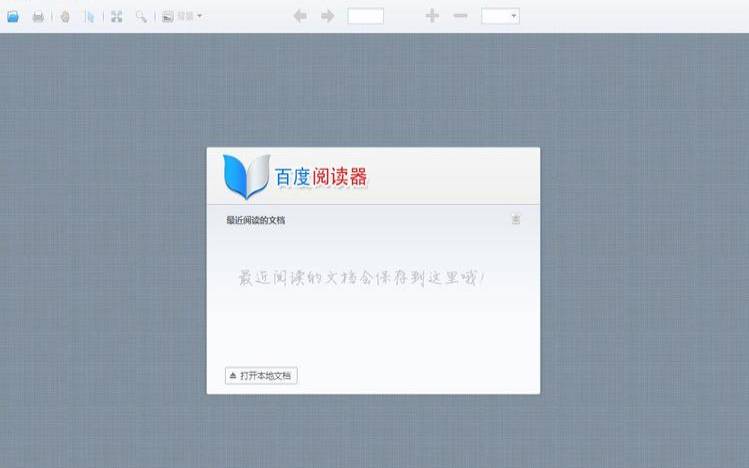Viewport: 749px width, 468px height.
Task: Click the printer icon in the toolbar
Action: [x=38, y=17]
